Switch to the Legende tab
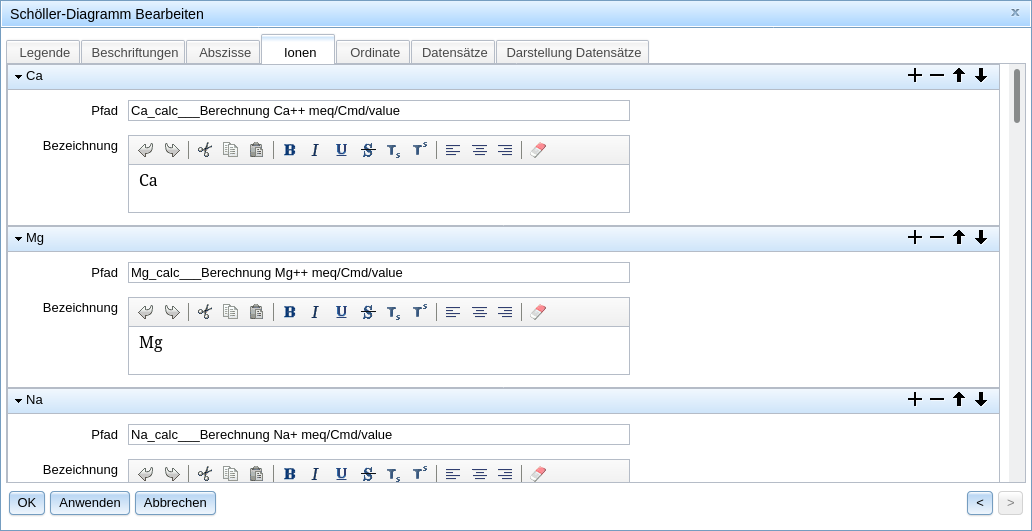Image resolution: width=1032 pixels, height=531 pixels. 44,53
